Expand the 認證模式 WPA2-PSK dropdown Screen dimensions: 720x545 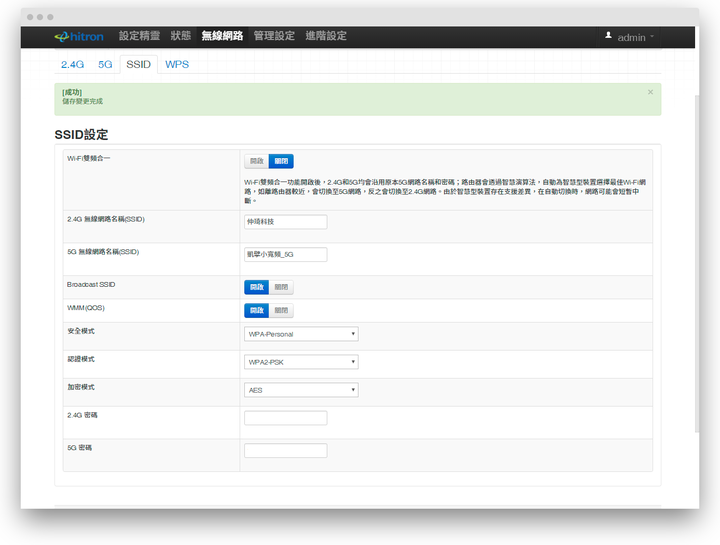[x=301, y=362]
